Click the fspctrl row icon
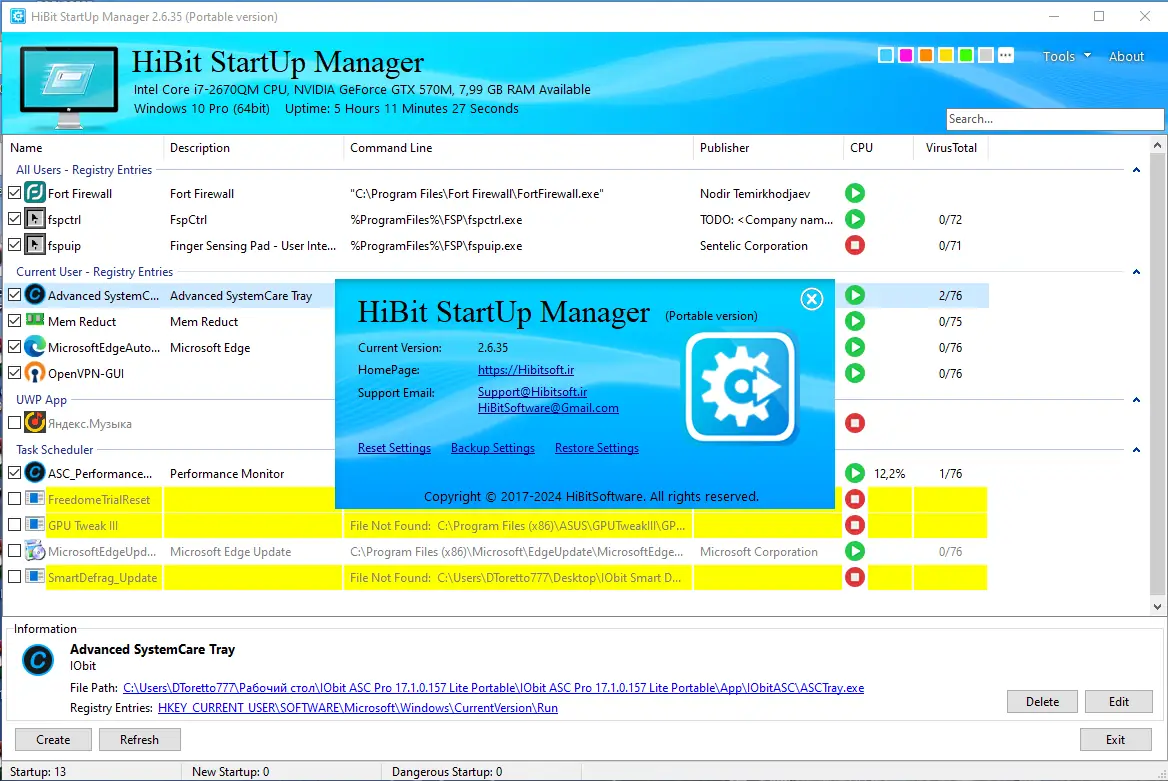Viewport: 1168px width, 781px height. 35,219
